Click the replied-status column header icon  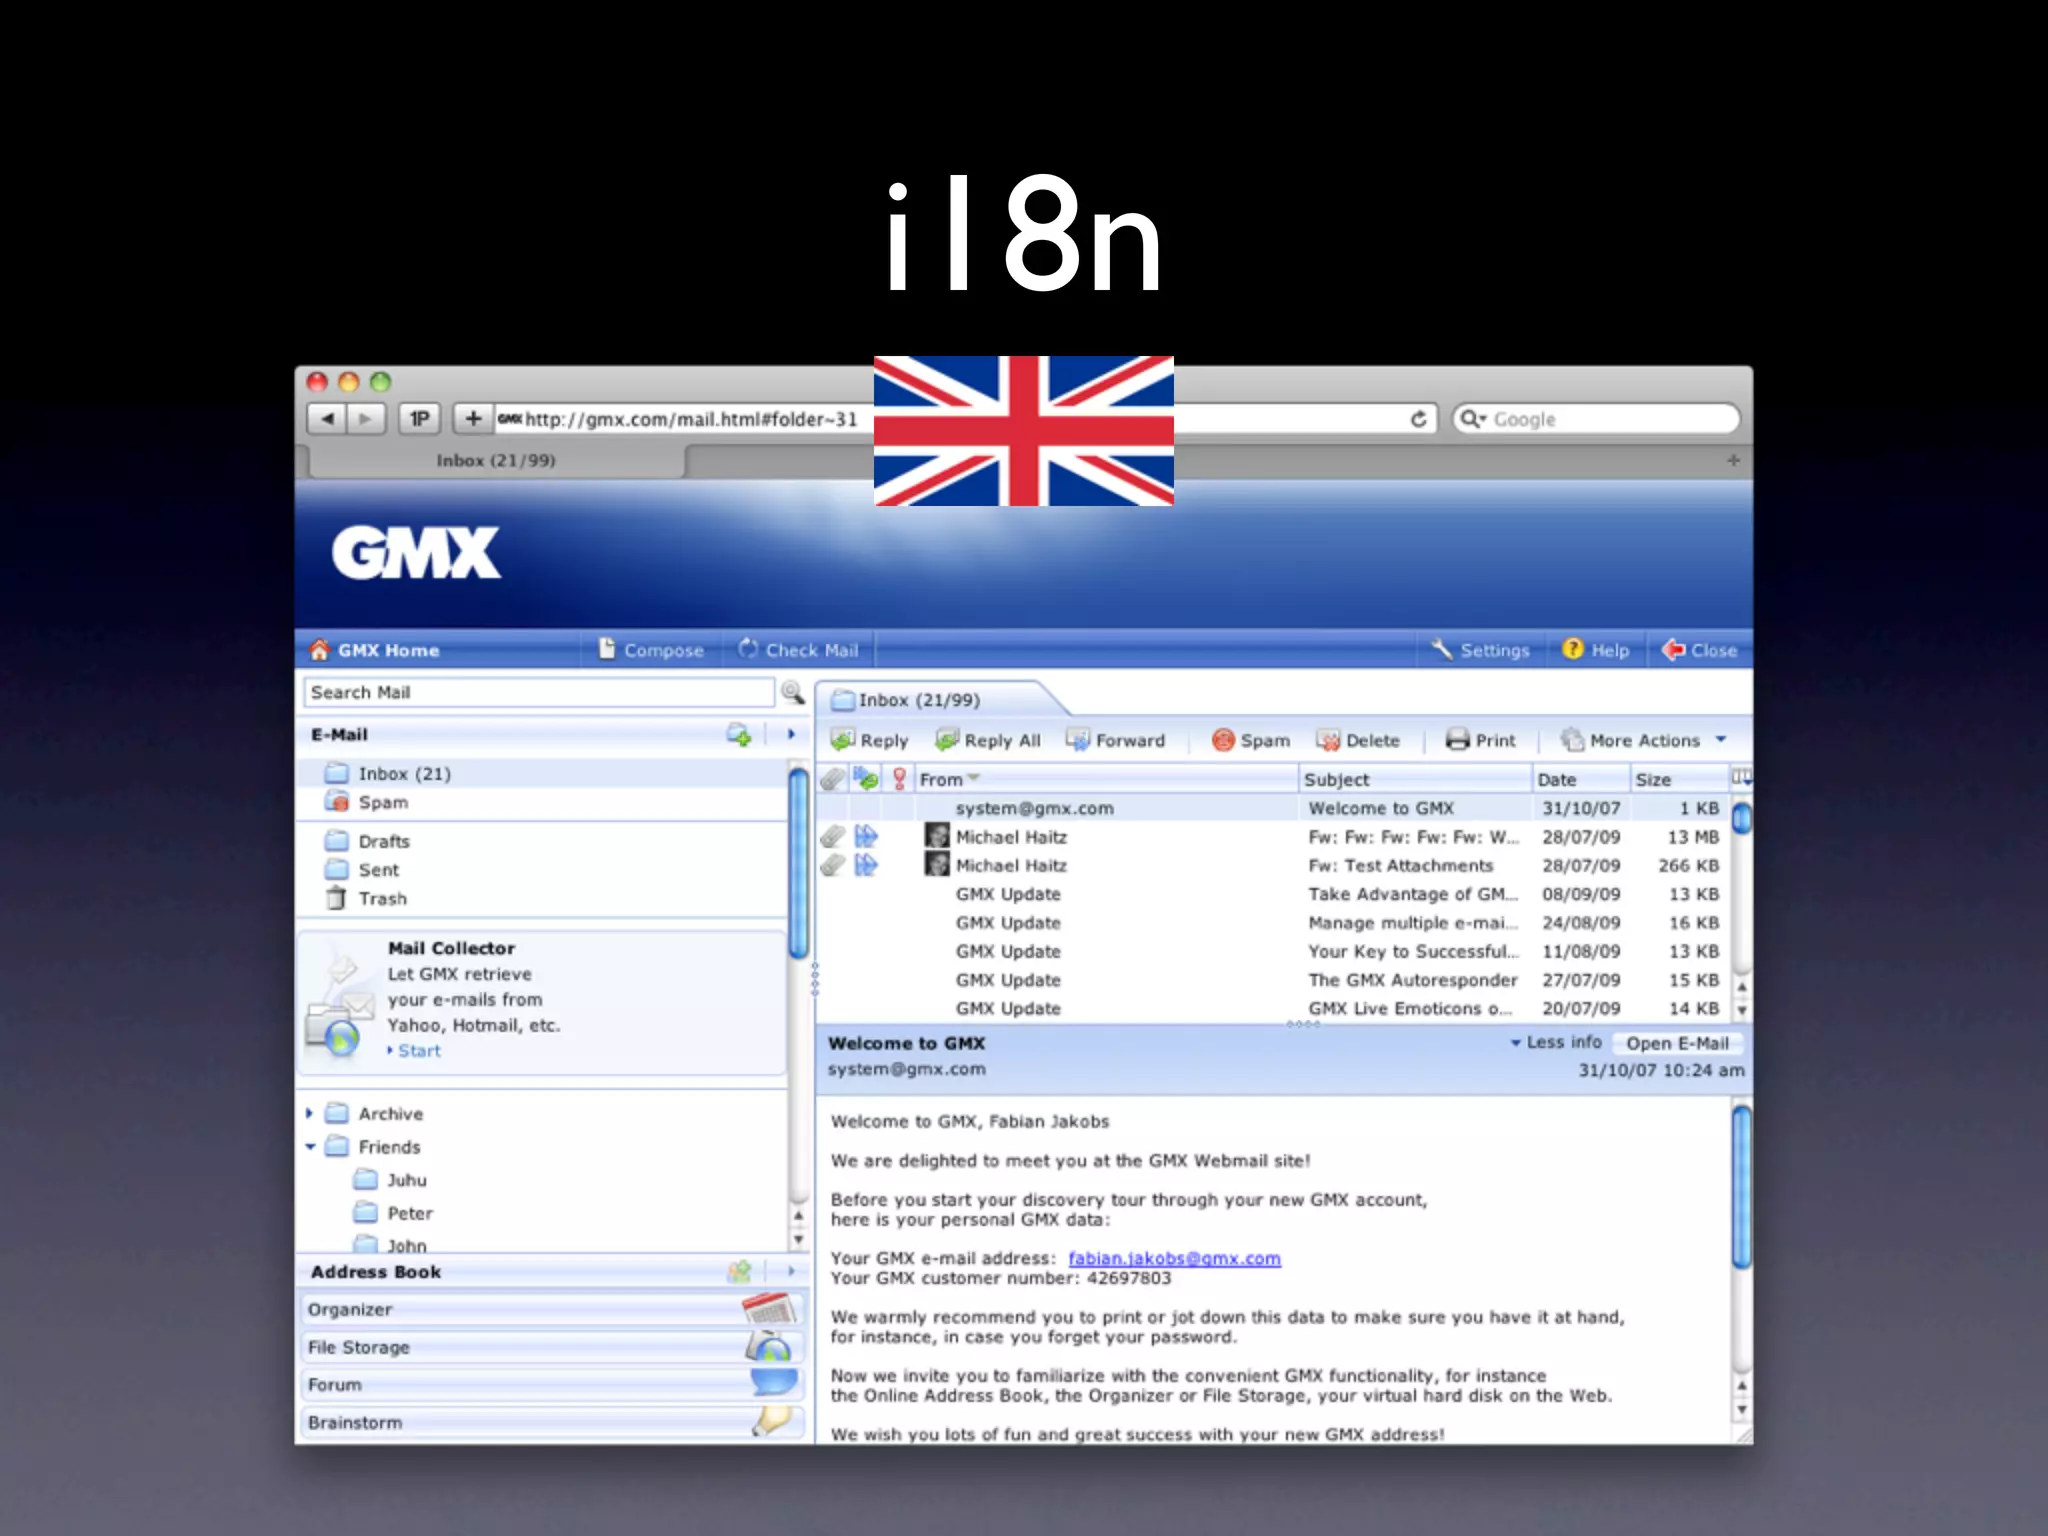coord(866,779)
